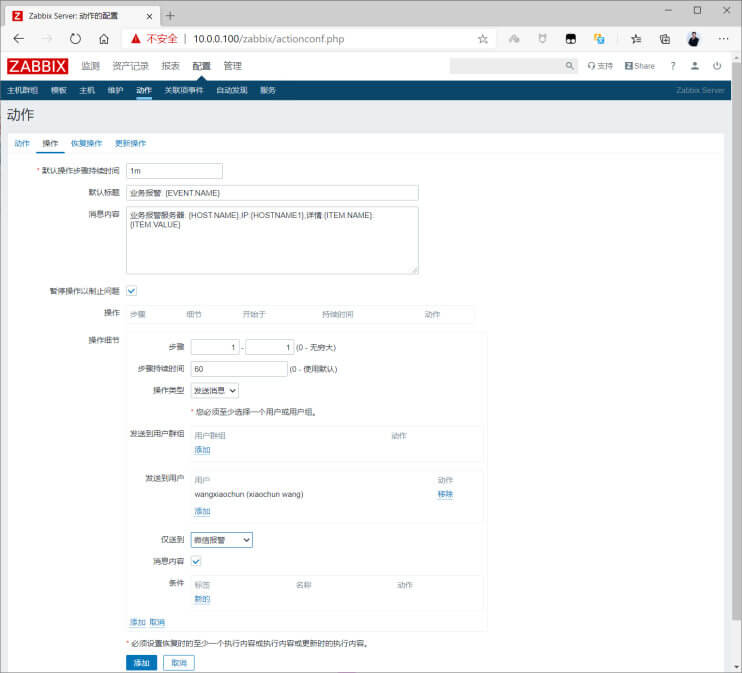Click the Zabbix logout power icon
This screenshot has width=742, height=673.
tap(717, 66)
